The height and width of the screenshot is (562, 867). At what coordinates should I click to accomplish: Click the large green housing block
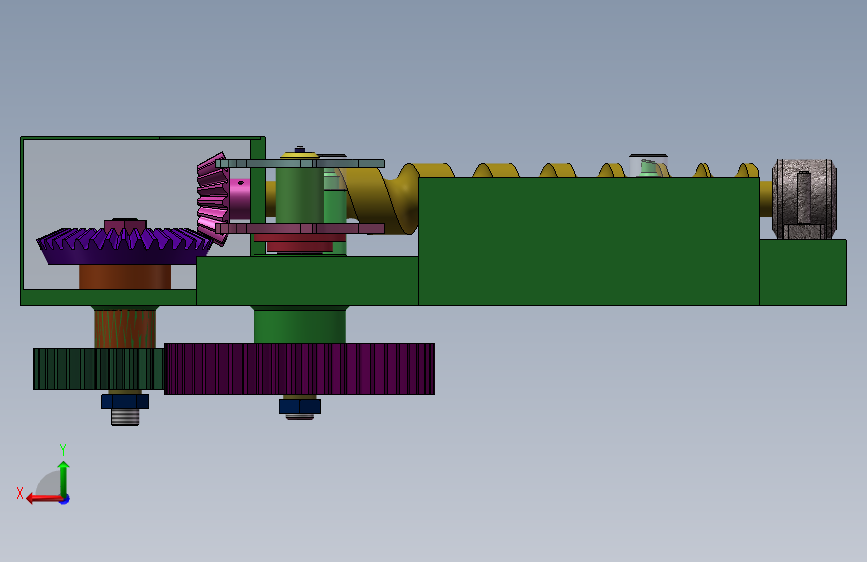click(x=589, y=241)
